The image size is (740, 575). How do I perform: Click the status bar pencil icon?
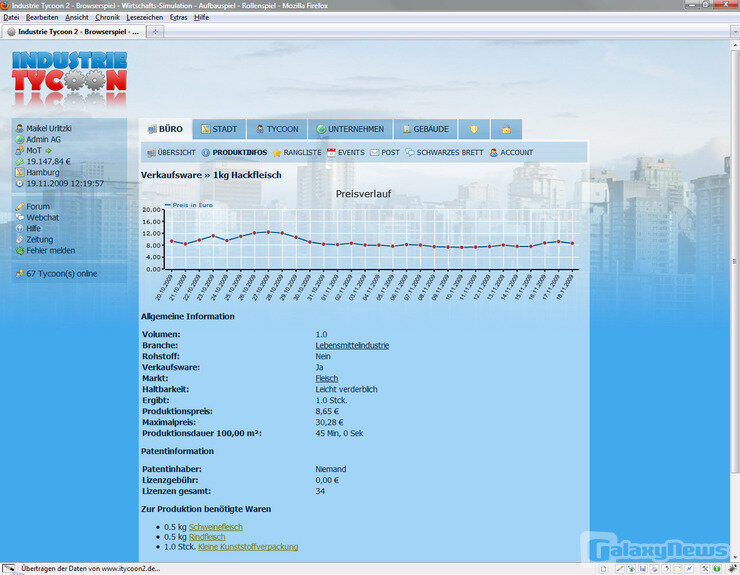pos(620,569)
